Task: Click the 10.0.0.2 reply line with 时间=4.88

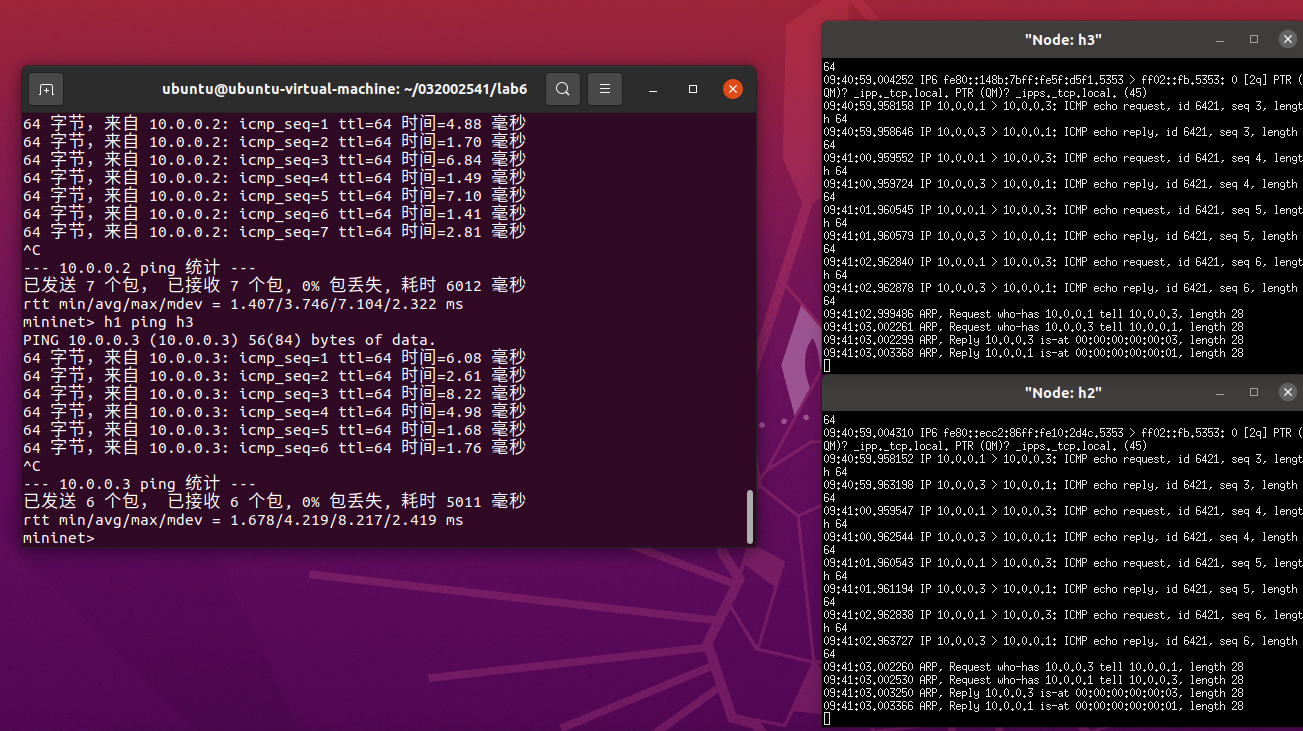Action: coord(274,123)
